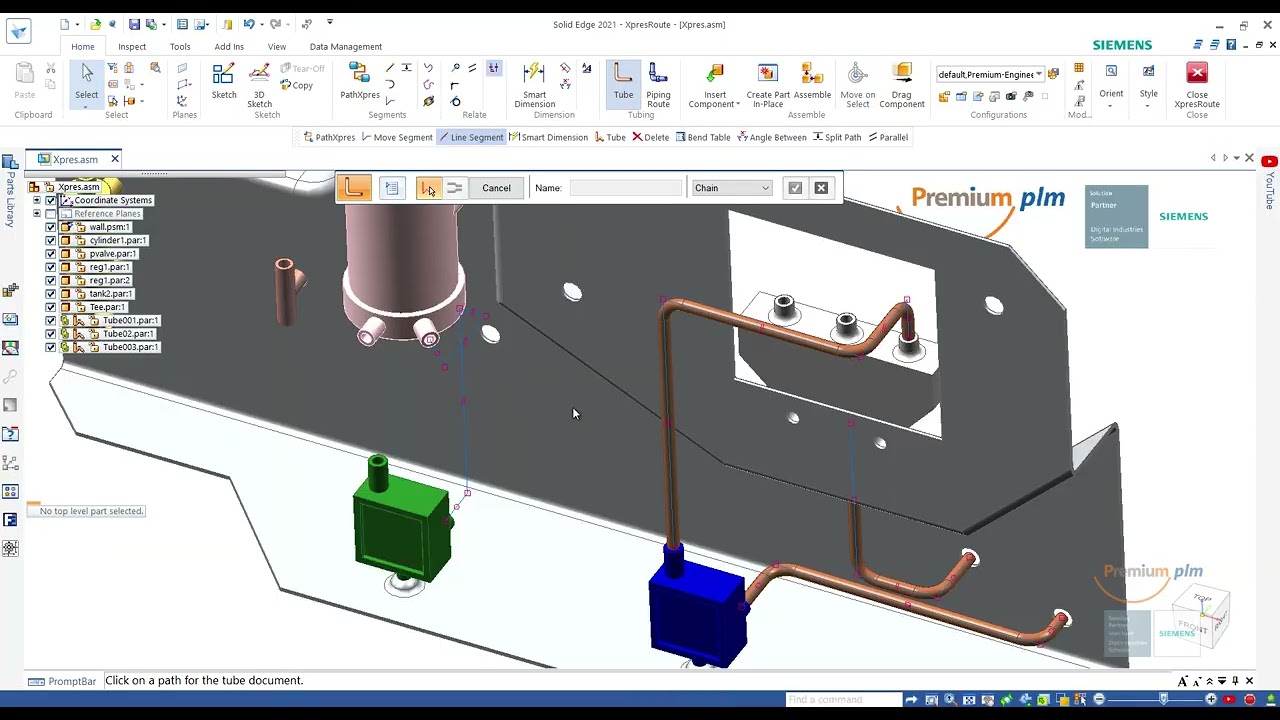Image resolution: width=1280 pixels, height=720 pixels.
Task: Activate the Tube command in ribbon
Action: click(623, 82)
